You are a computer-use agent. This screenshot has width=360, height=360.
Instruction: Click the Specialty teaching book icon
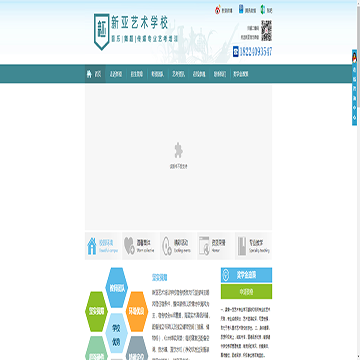pos(242,246)
